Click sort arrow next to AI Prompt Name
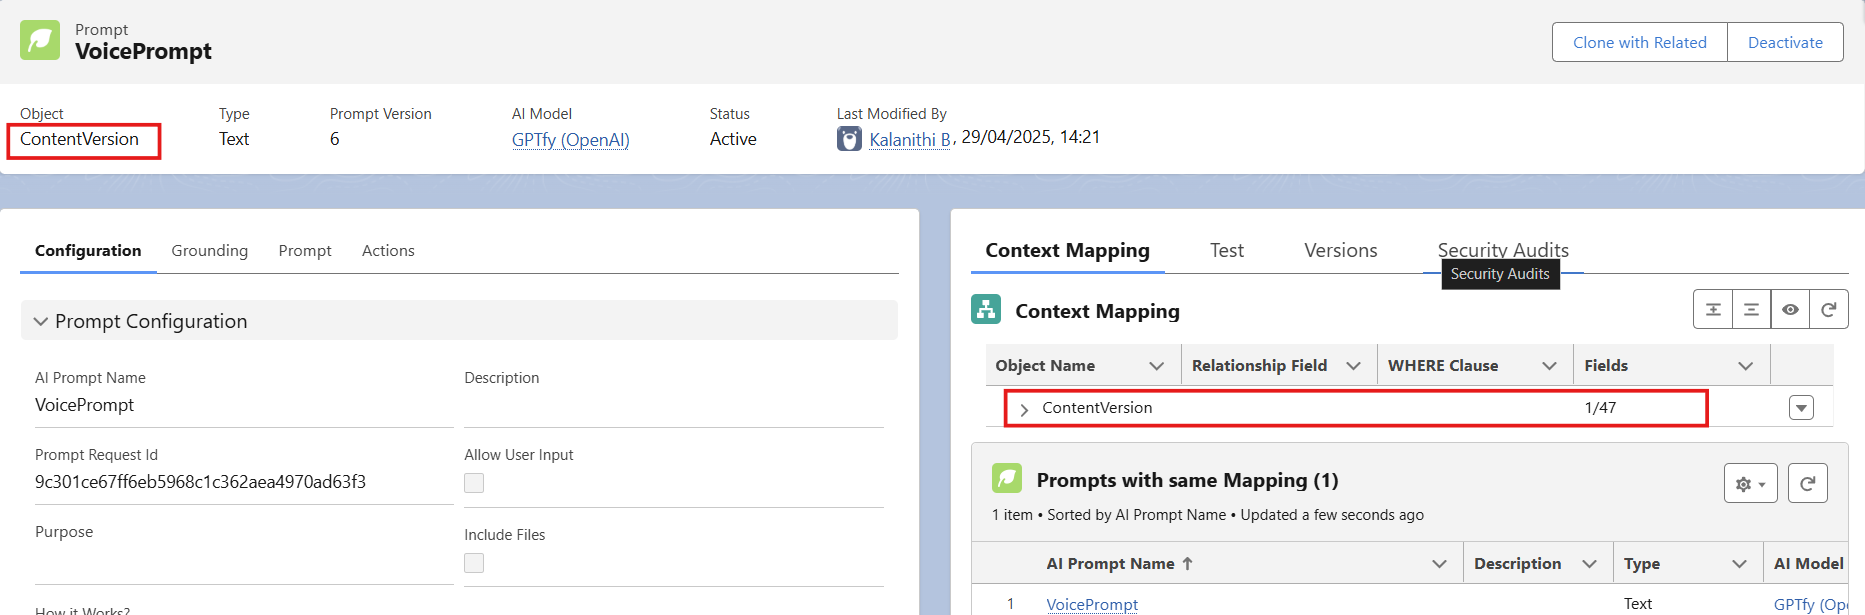Screen dimensions: 1865x615 1187,563
